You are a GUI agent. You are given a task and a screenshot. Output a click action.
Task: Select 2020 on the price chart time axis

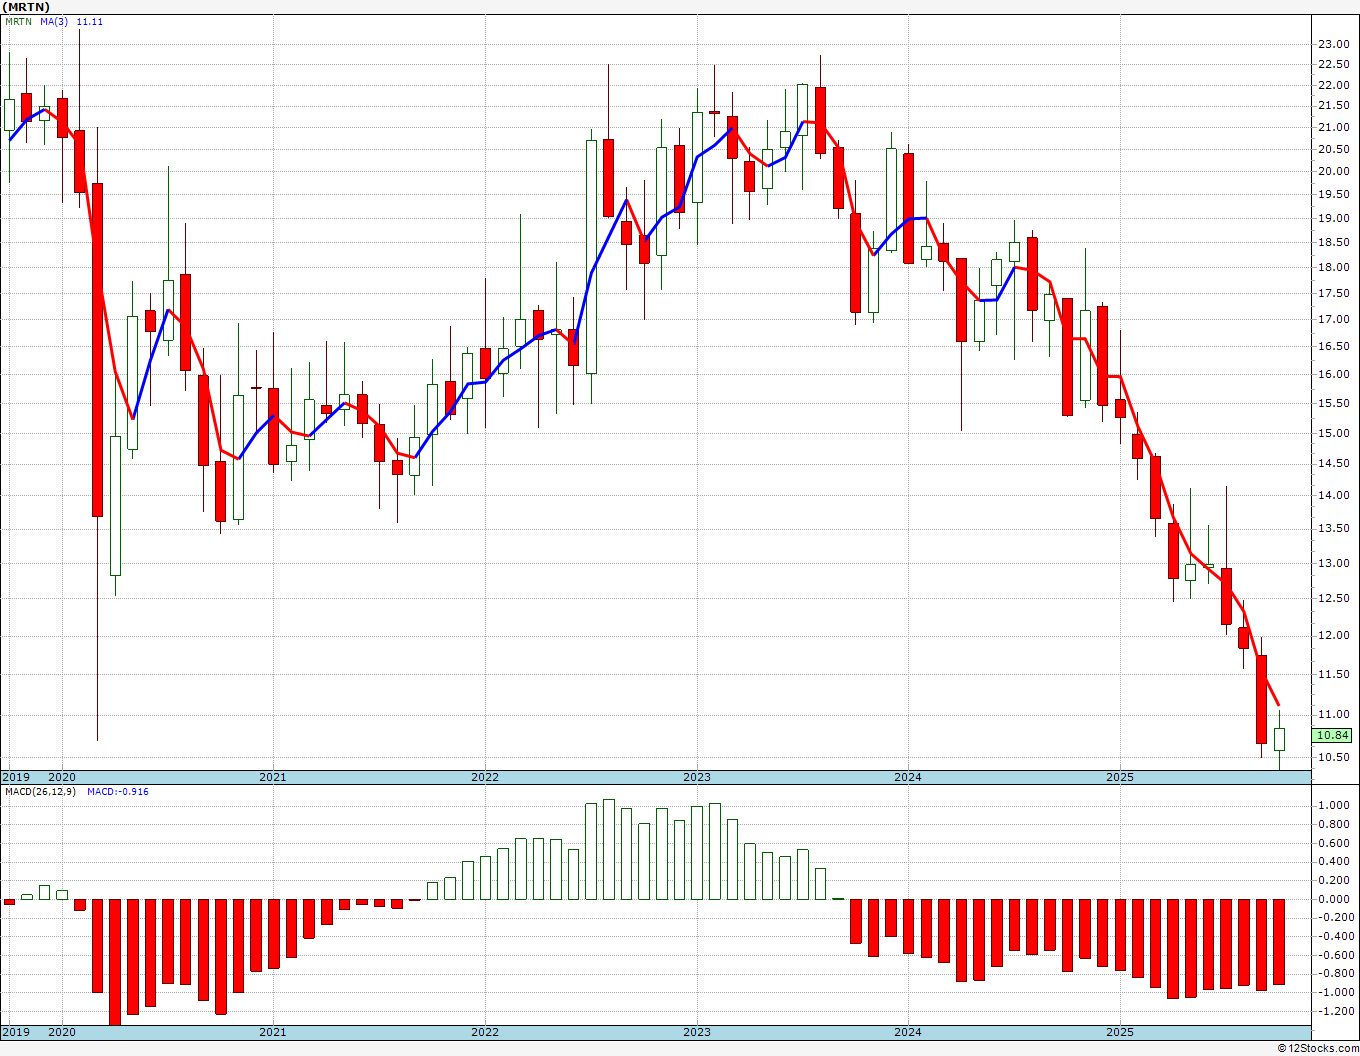click(62, 777)
